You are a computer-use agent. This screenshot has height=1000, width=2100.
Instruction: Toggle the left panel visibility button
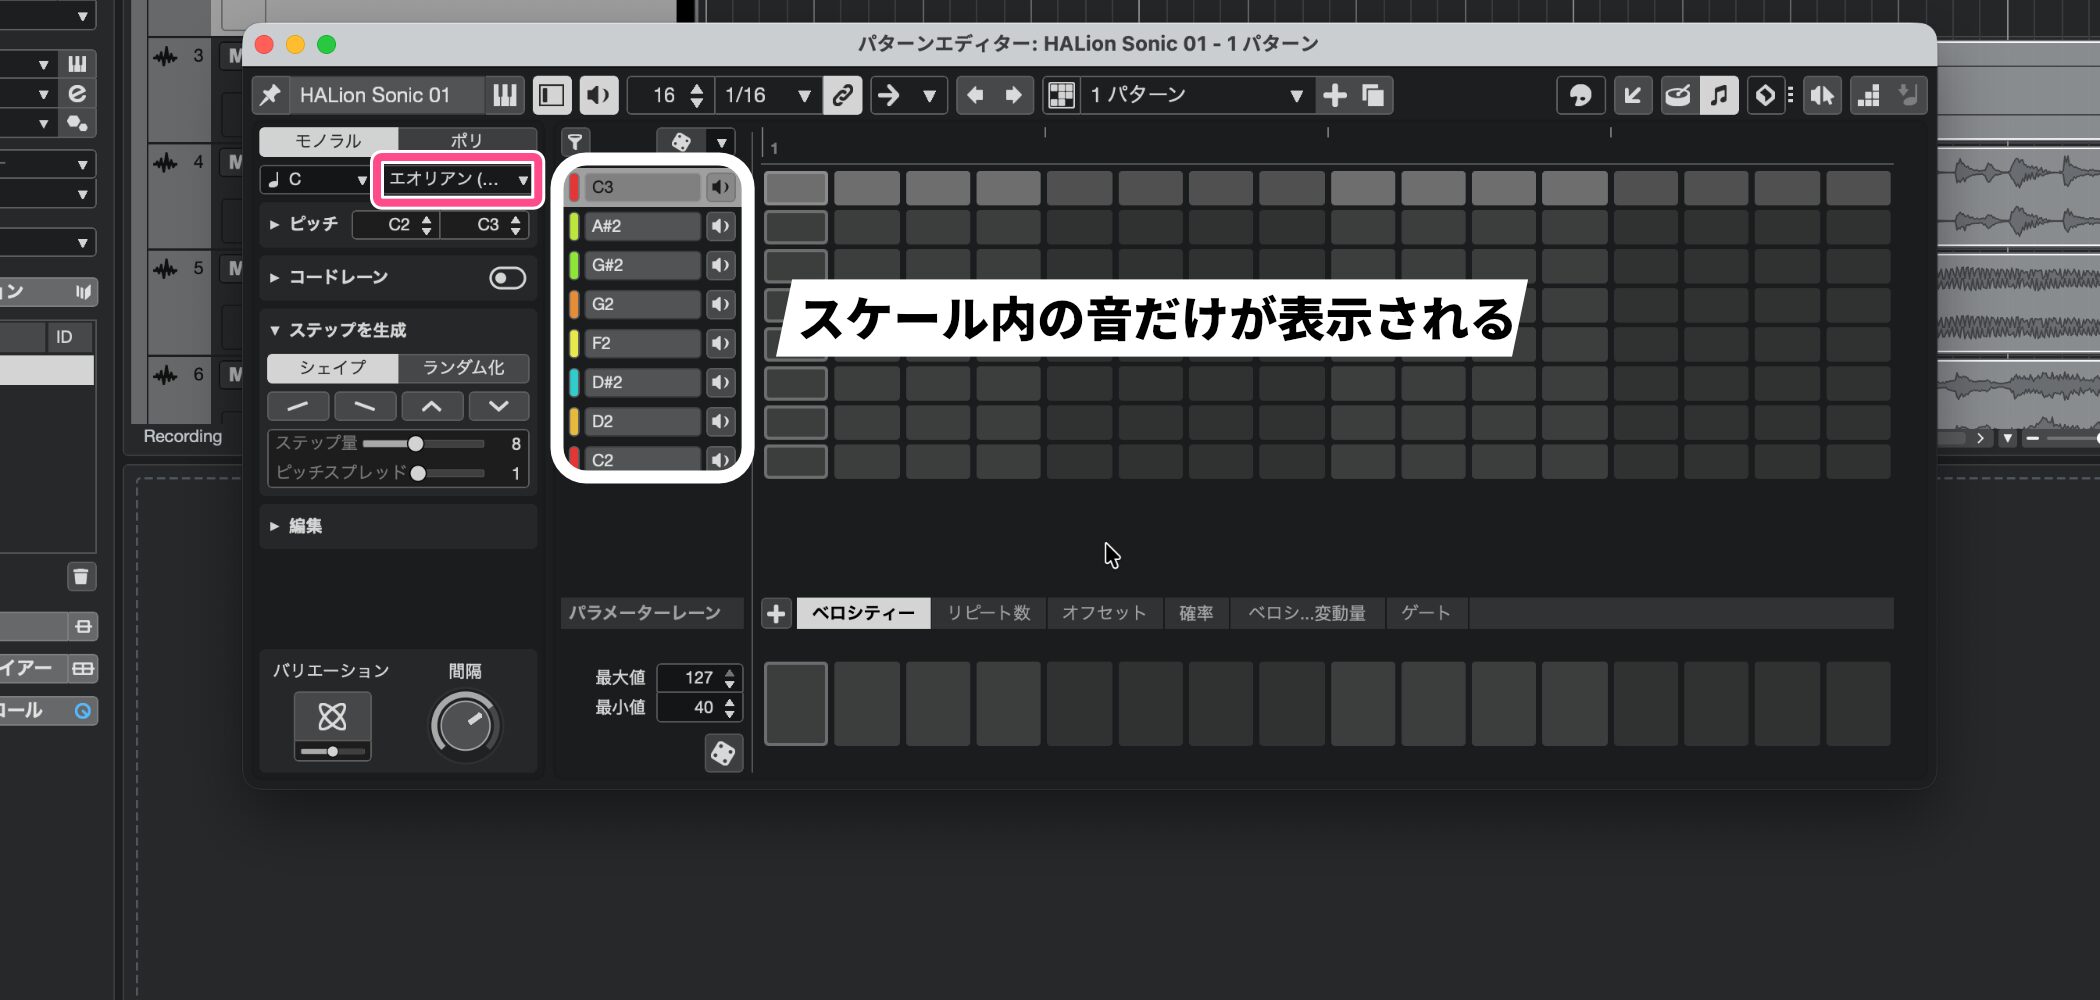coord(551,95)
